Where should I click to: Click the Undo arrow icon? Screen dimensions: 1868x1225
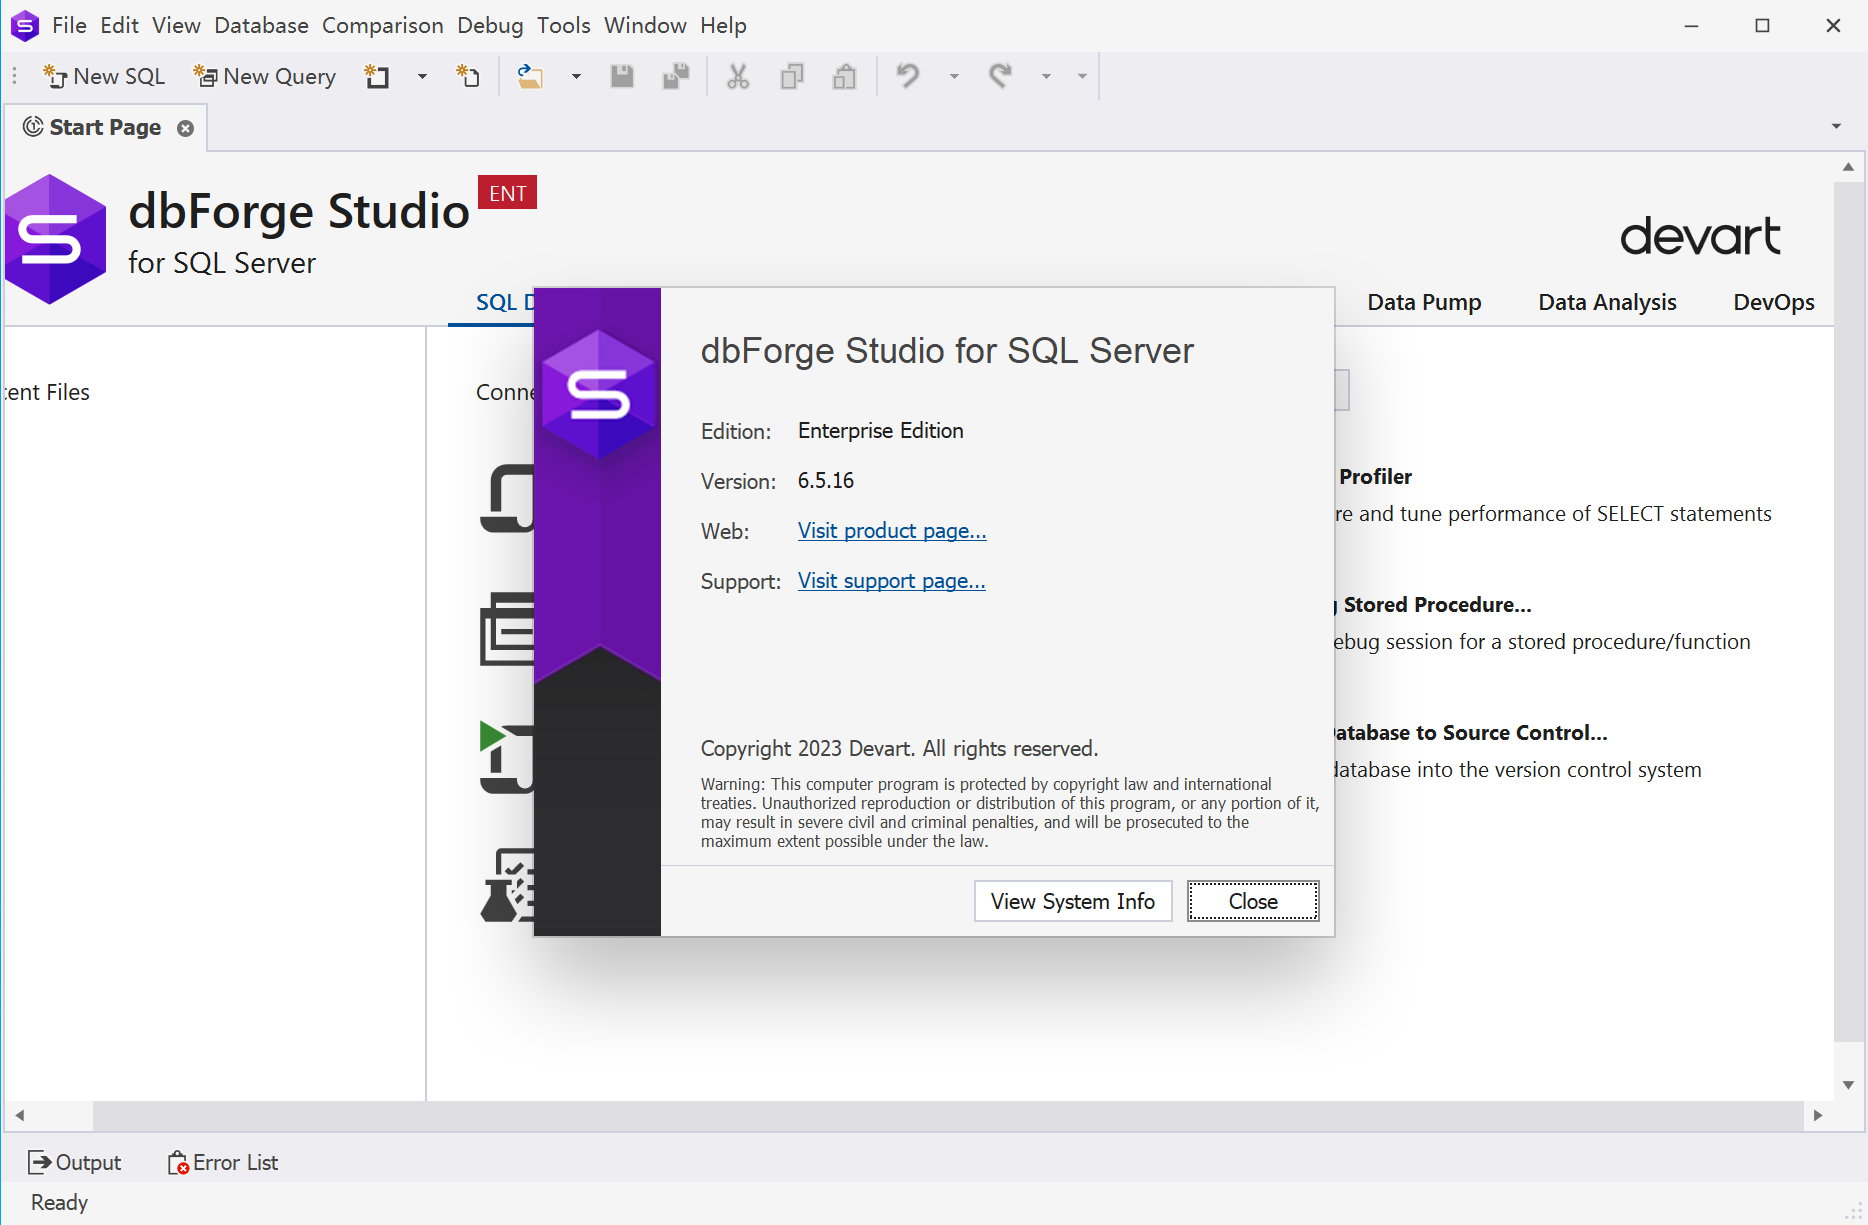[908, 77]
